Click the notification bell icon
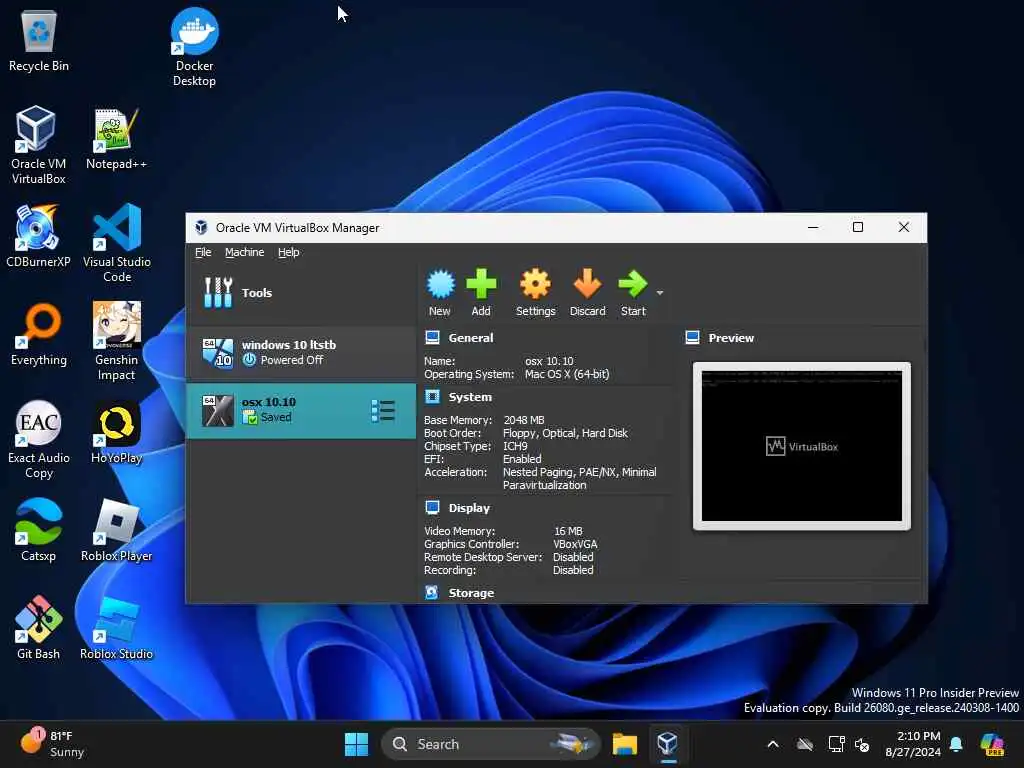 (956, 744)
